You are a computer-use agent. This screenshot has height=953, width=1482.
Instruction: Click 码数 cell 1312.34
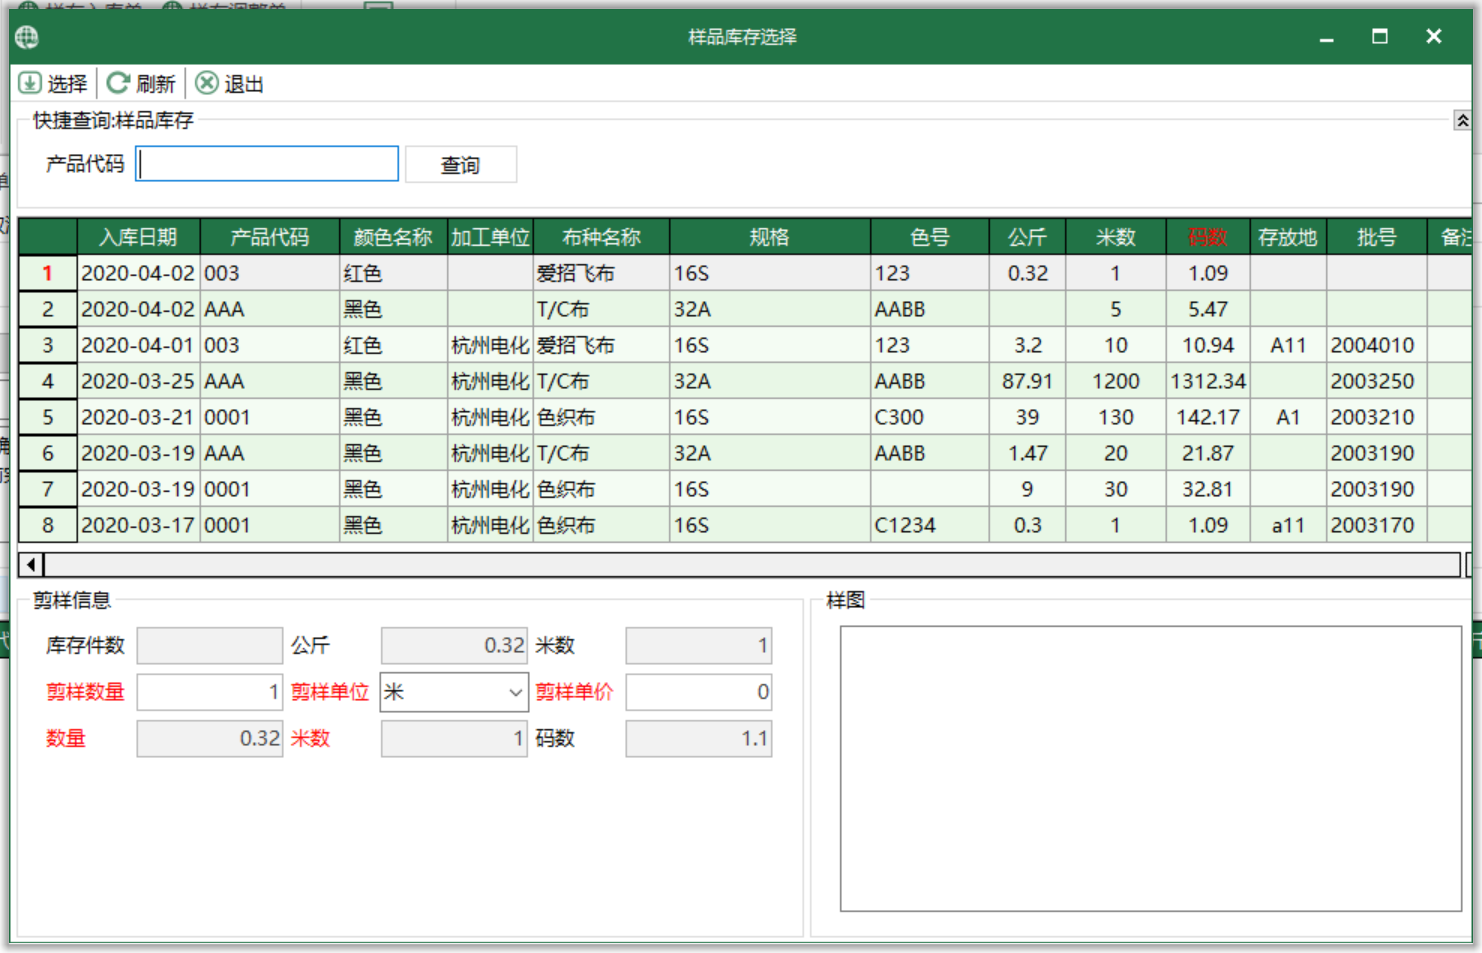pyautogui.click(x=1208, y=381)
